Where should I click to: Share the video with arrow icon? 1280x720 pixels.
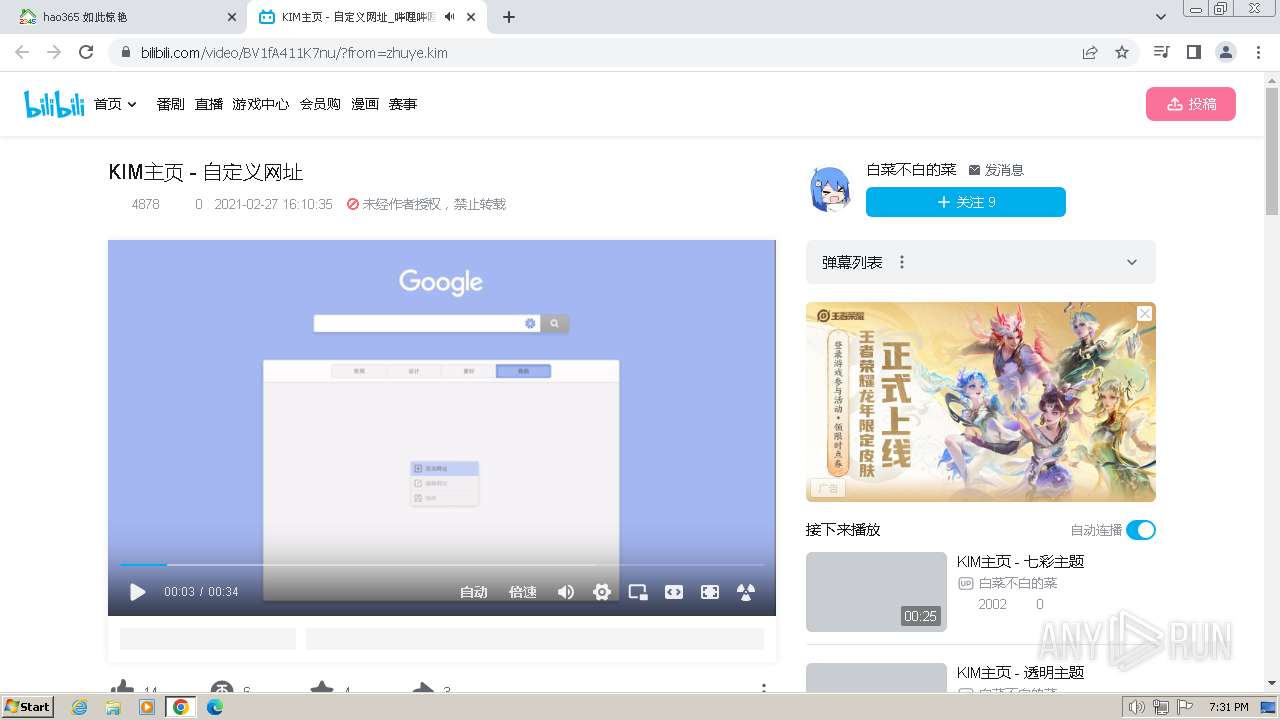point(423,688)
